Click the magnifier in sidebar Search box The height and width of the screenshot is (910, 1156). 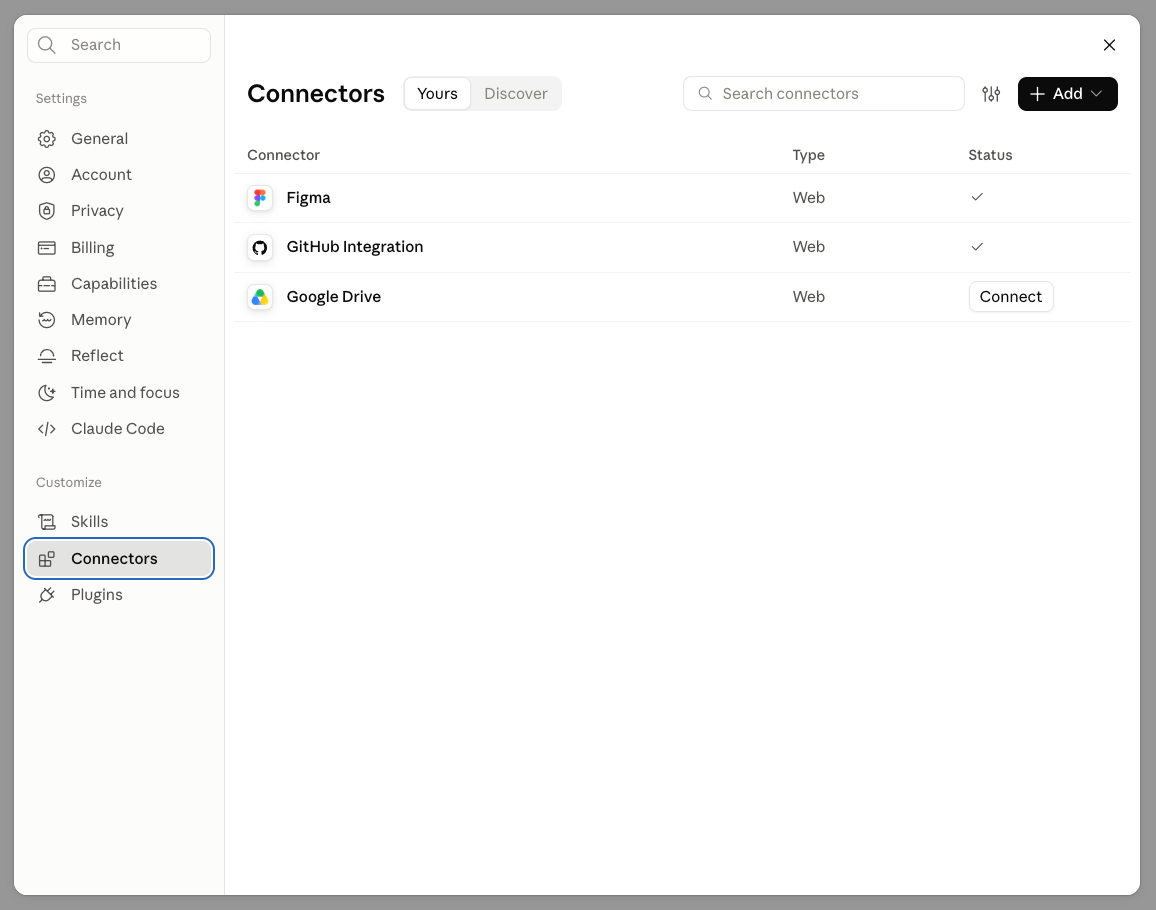tap(46, 45)
